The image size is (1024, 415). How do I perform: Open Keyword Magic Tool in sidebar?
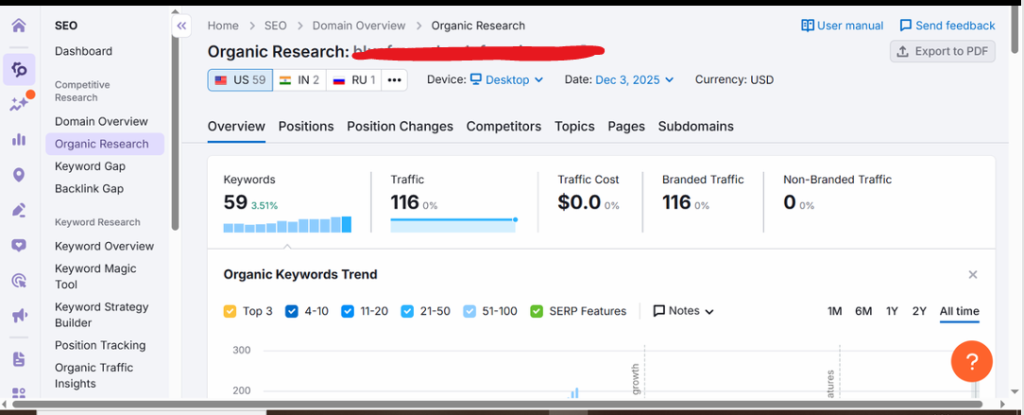click(x=95, y=276)
